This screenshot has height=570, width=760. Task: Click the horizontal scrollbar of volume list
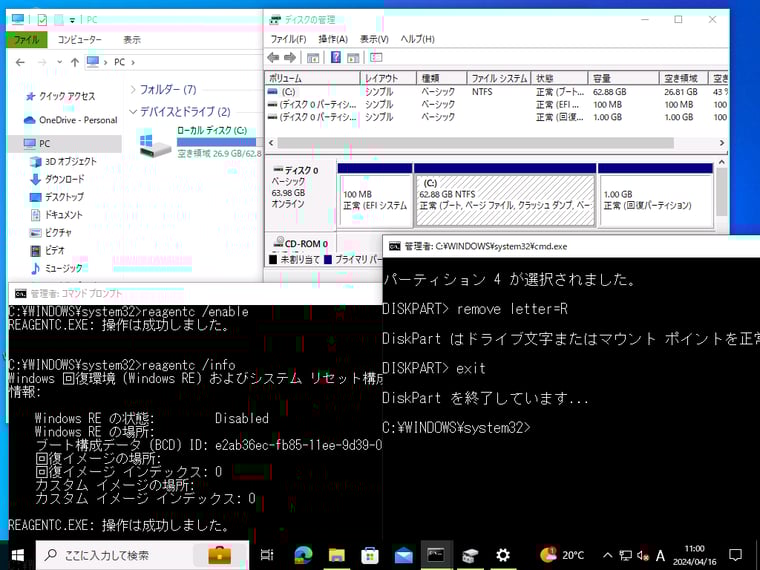(475, 143)
